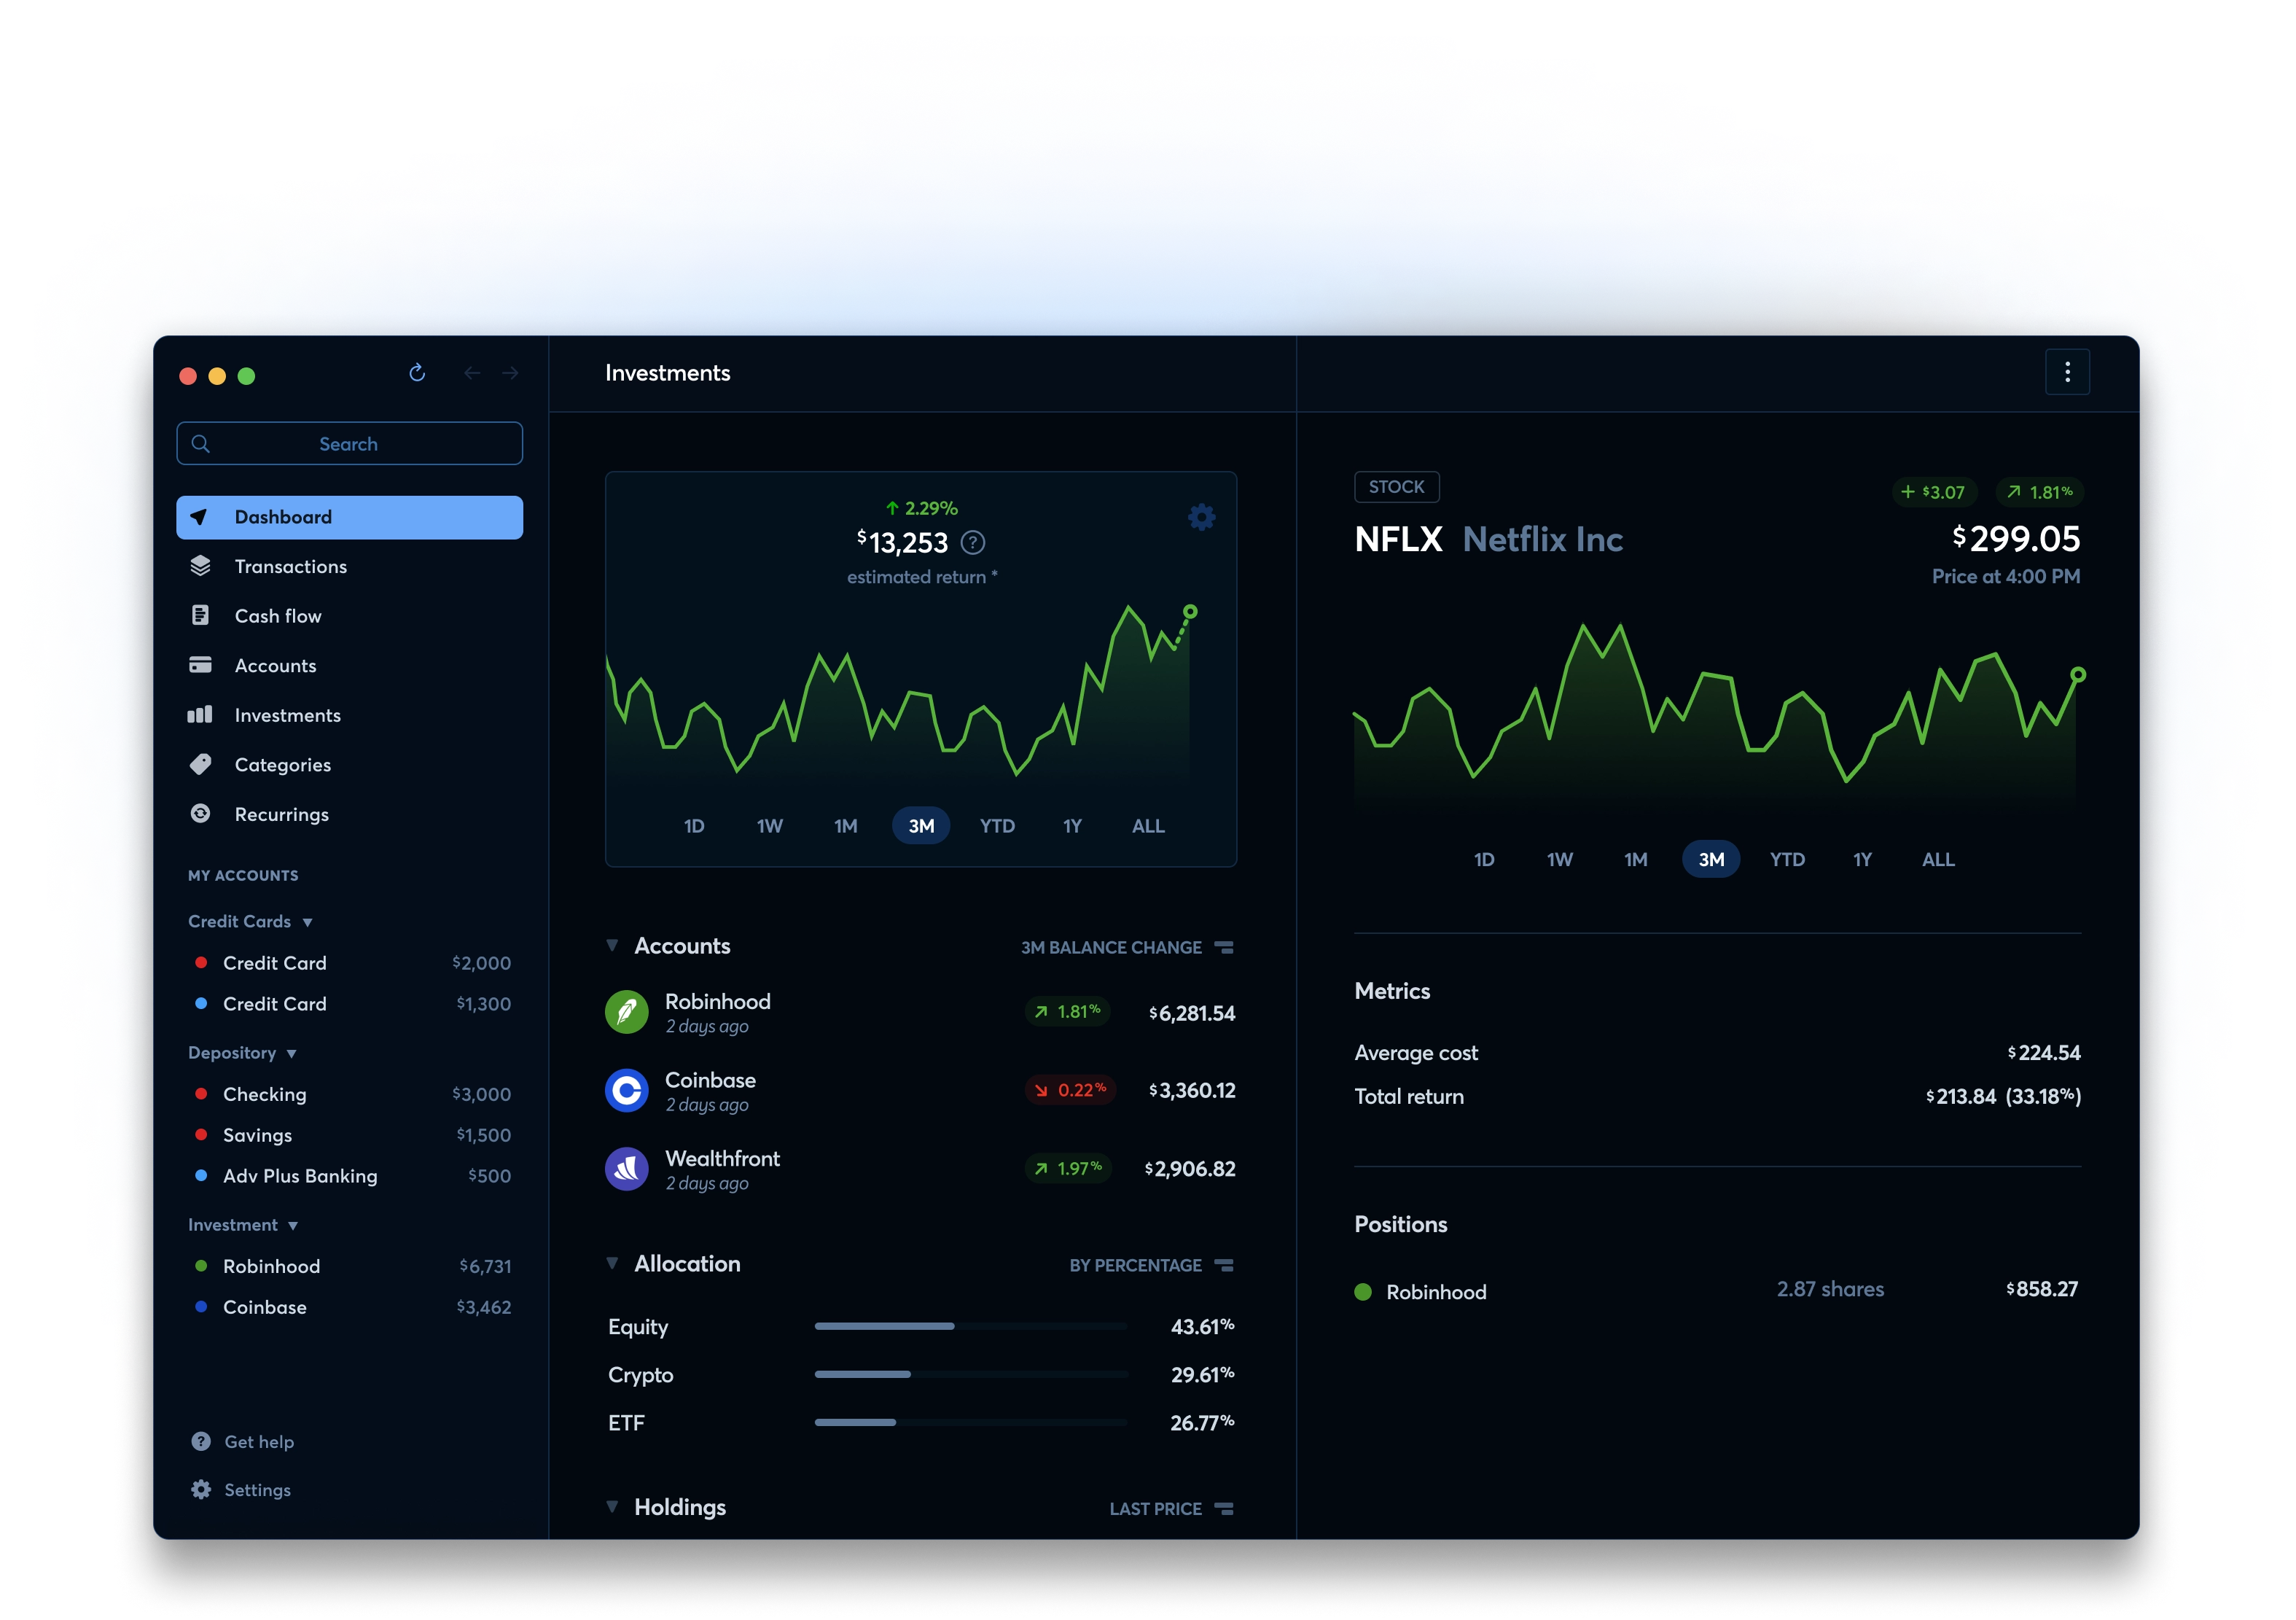The image size is (2296, 1620).
Task: Click the Categories tag icon
Action: click(200, 764)
